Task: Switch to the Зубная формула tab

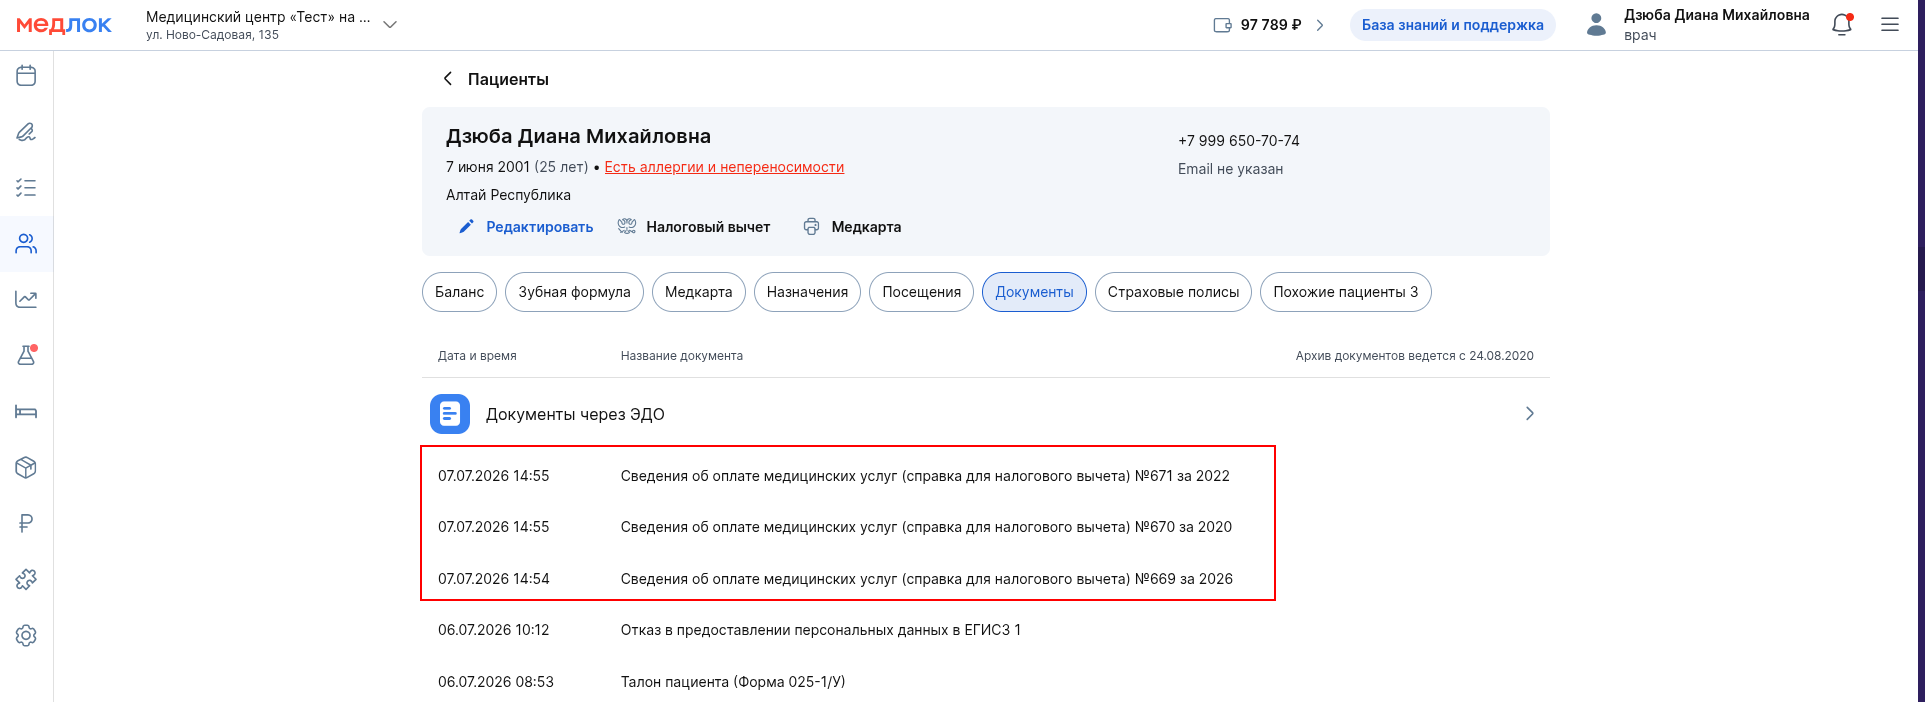Action: 574,292
